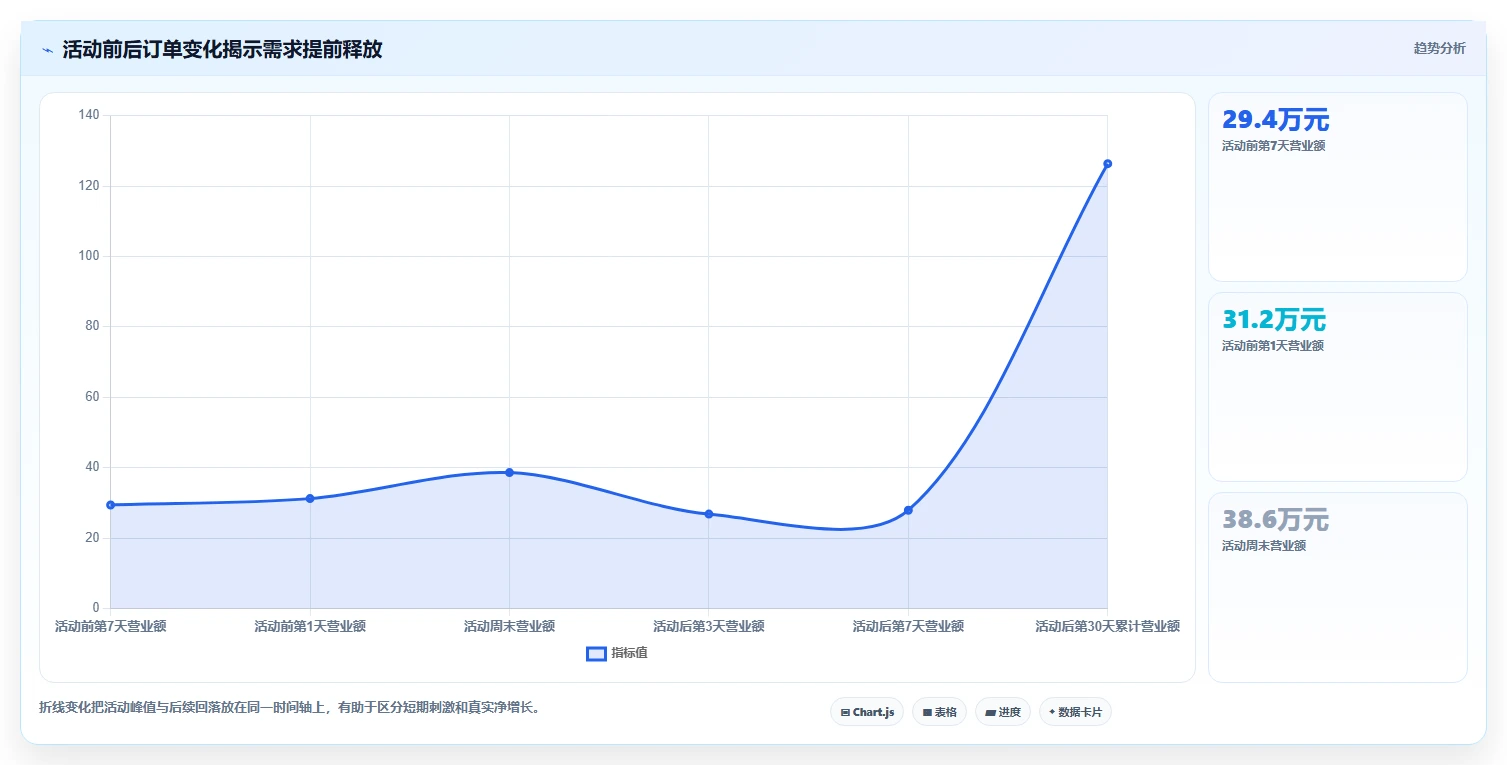The height and width of the screenshot is (765, 1507).
Task: Click the y-axis value 40
Action: pos(92,467)
